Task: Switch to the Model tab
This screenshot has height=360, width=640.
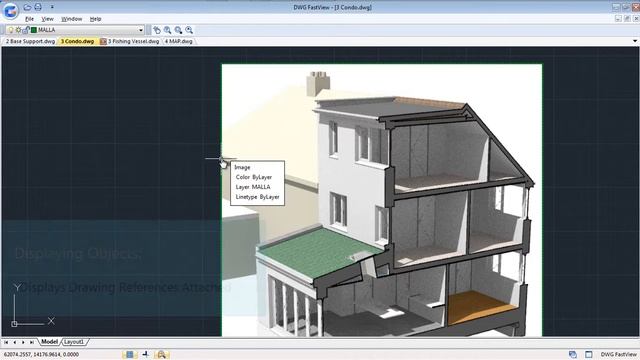Action: point(49,342)
